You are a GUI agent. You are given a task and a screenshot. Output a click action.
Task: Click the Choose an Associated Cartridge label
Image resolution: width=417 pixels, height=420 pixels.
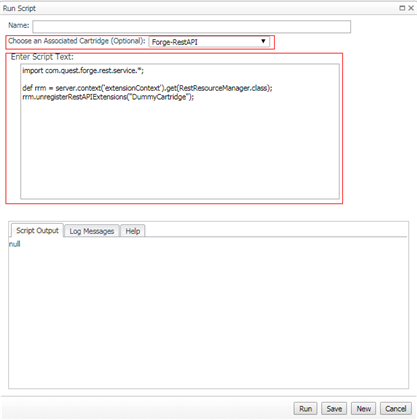(x=77, y=41)
